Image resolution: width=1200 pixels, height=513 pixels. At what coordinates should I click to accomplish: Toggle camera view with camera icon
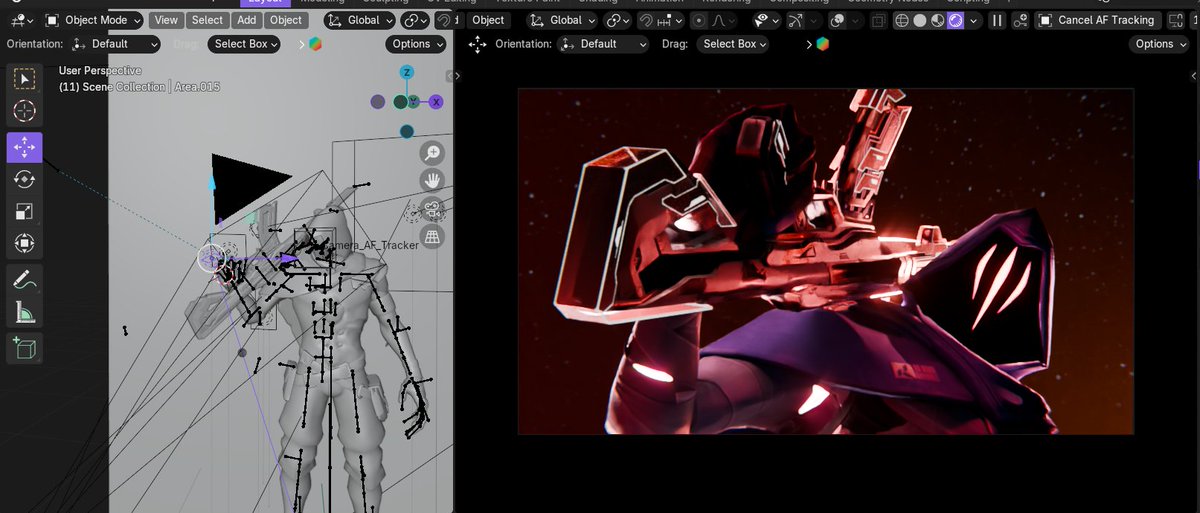coord(433,209)
